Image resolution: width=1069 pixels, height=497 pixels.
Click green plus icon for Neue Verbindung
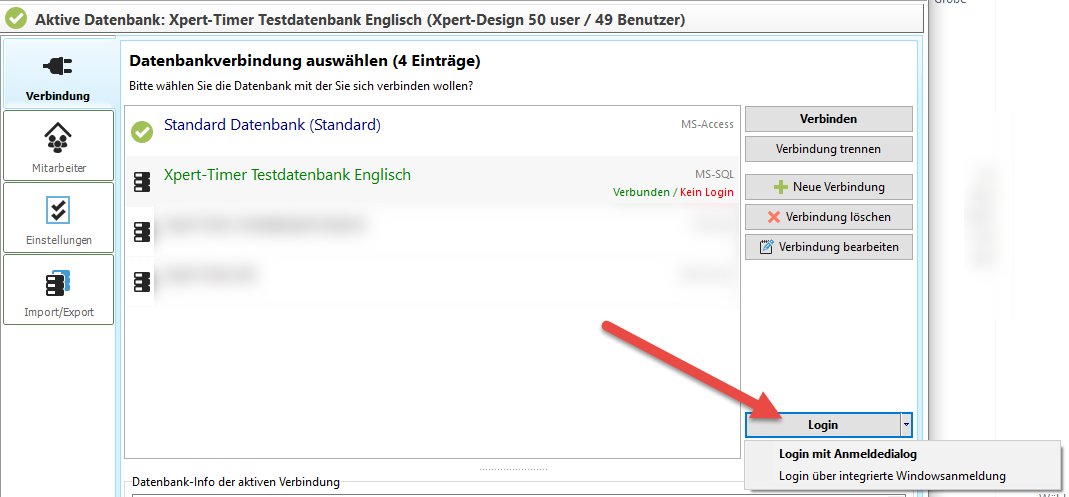[x=781, y=187]
